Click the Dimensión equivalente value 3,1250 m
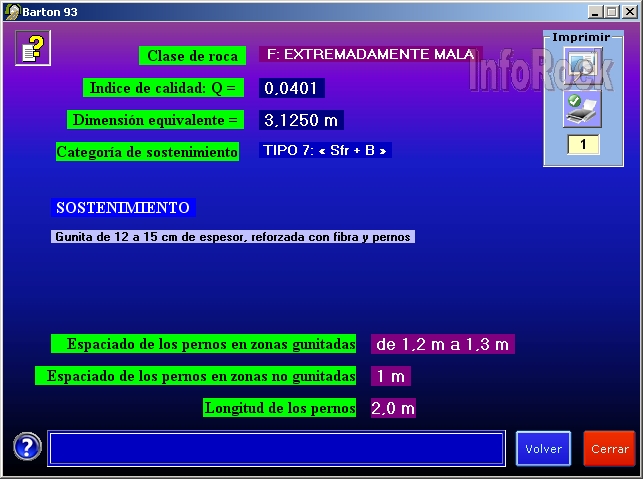The height and width of the screenshot is (479, 643). (x=301, y=120)
